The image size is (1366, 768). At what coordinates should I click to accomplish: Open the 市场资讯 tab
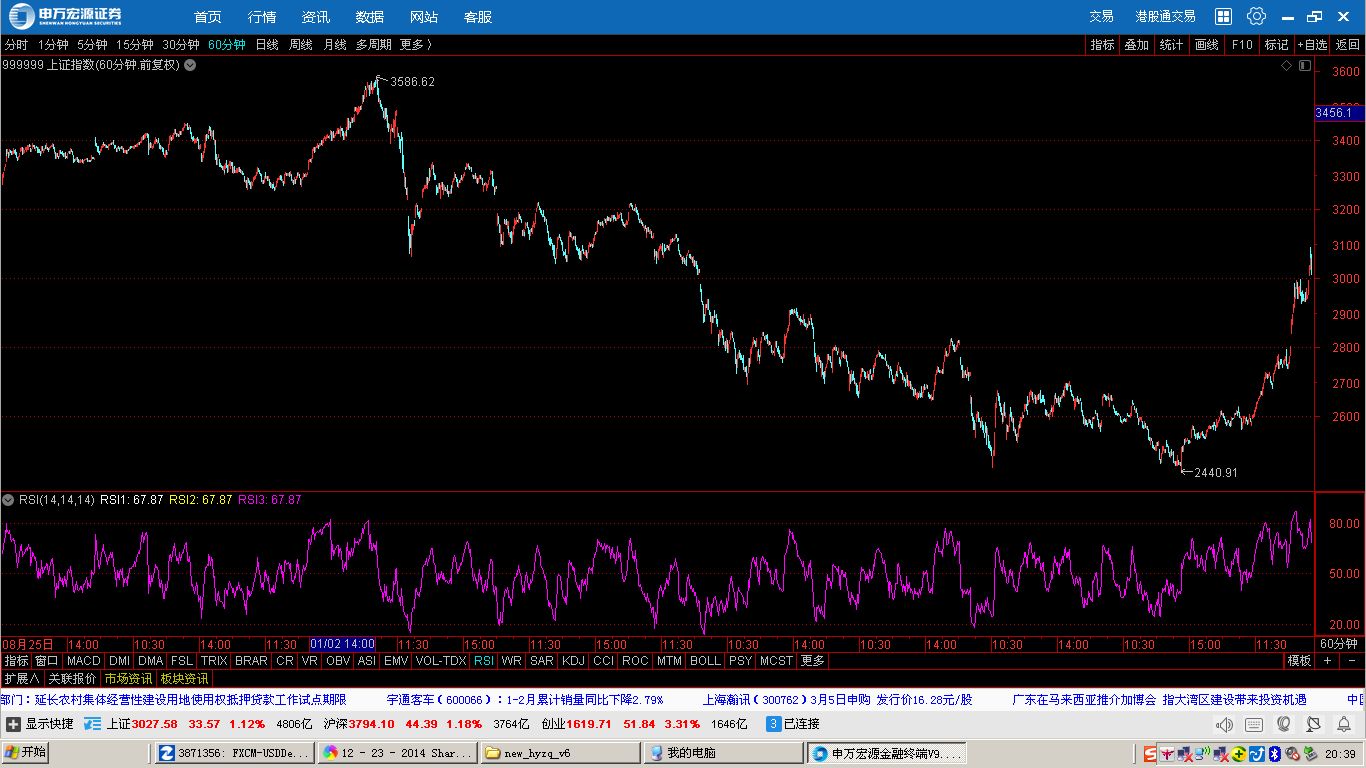pyautogui.click(x=128, y=679)
